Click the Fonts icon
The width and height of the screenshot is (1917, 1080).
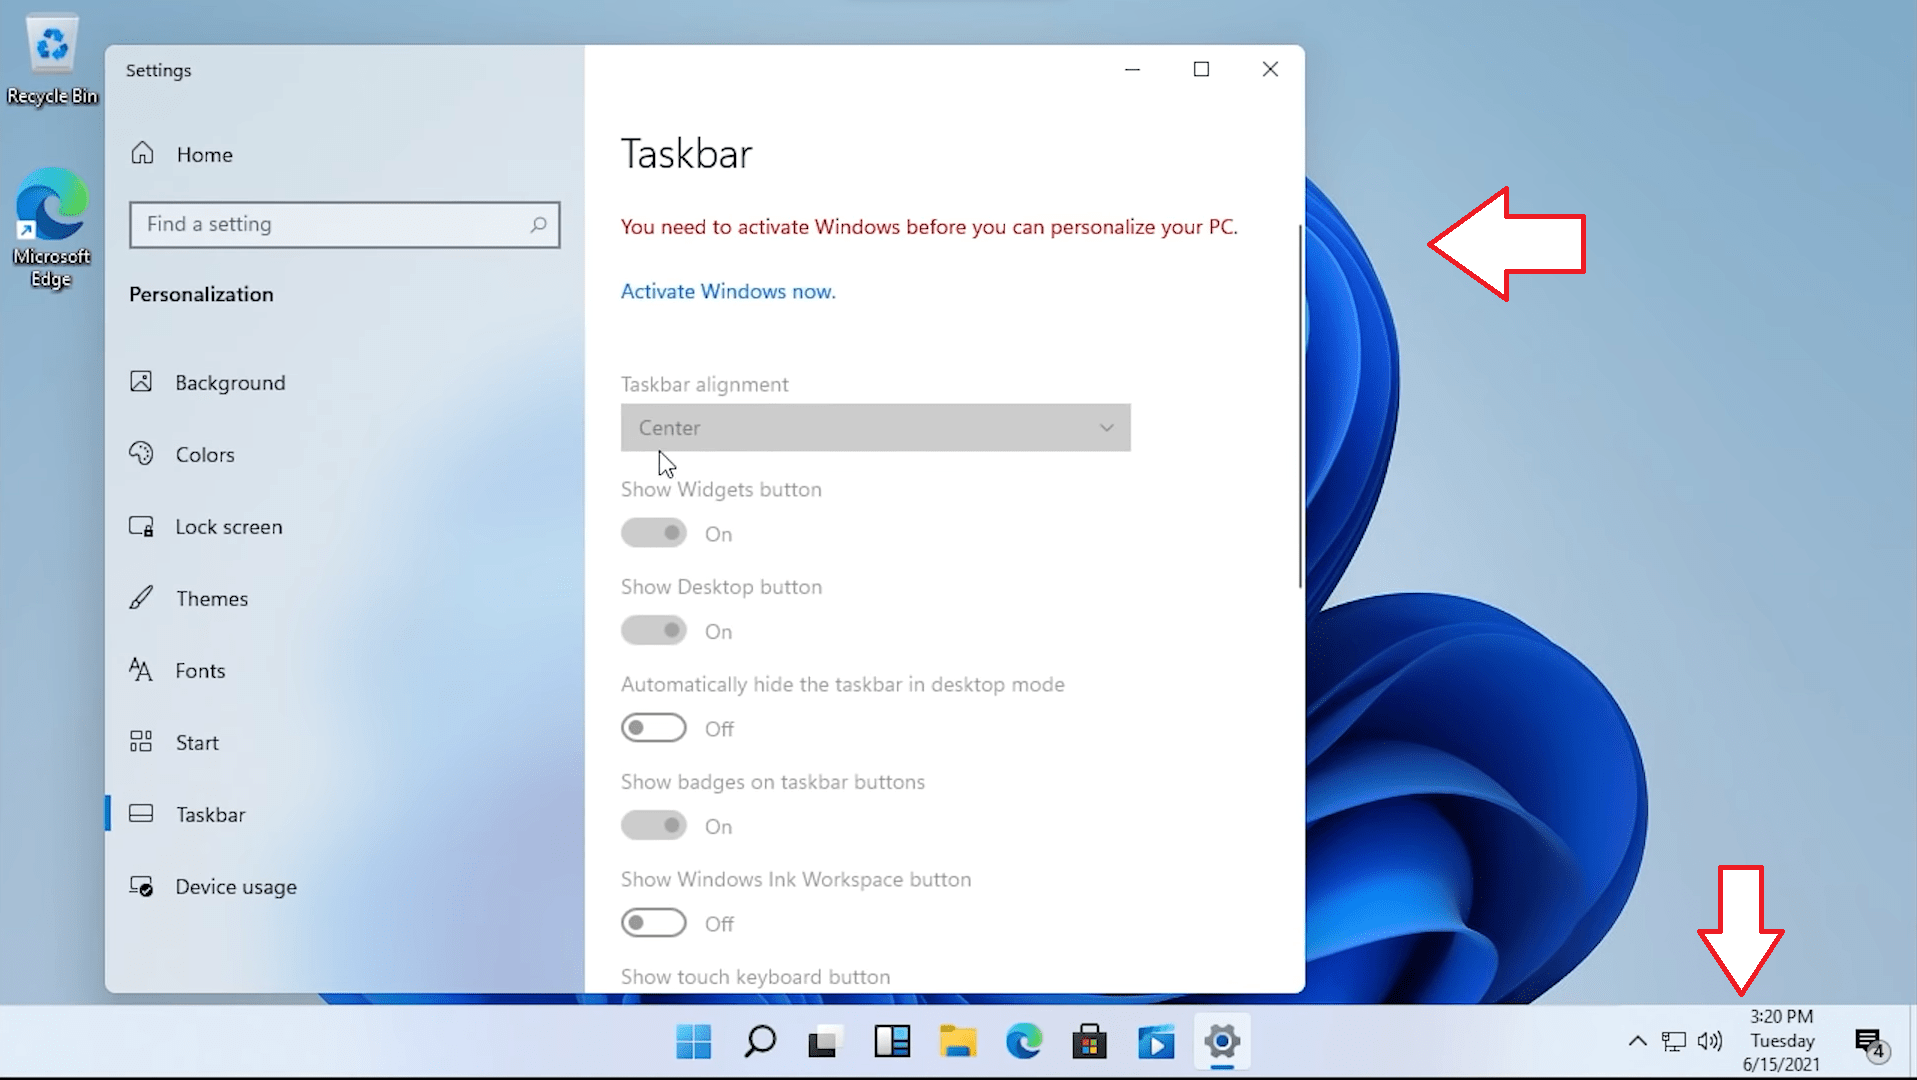(x=141, y=670)
